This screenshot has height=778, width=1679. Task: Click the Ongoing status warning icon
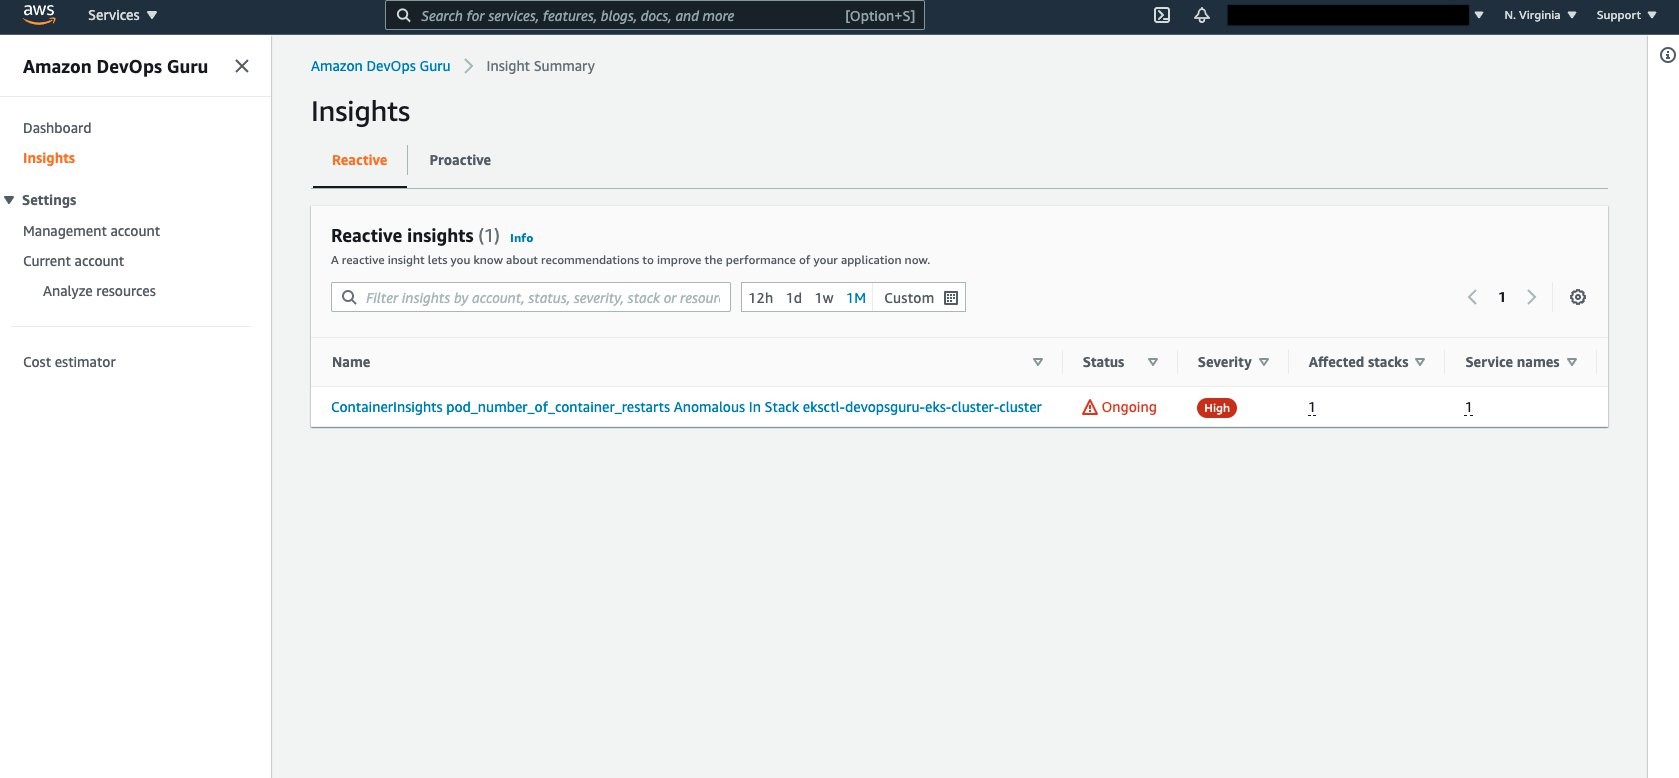pyautogui.click(x=1090, y=408)
